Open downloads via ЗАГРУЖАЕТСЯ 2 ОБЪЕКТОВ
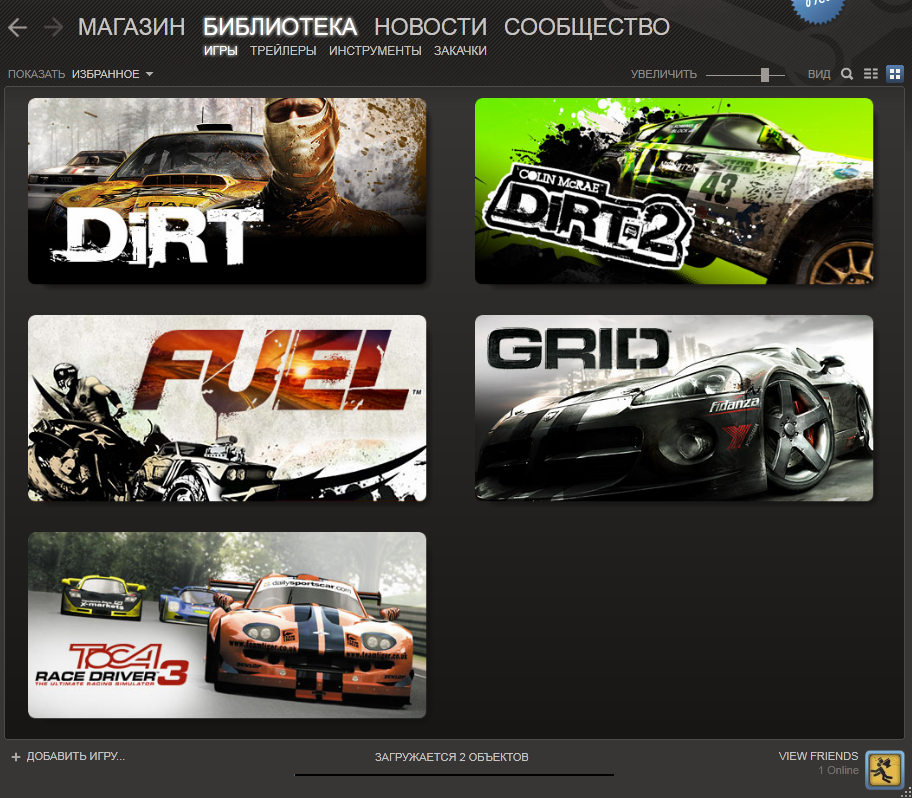 (451, 757)
